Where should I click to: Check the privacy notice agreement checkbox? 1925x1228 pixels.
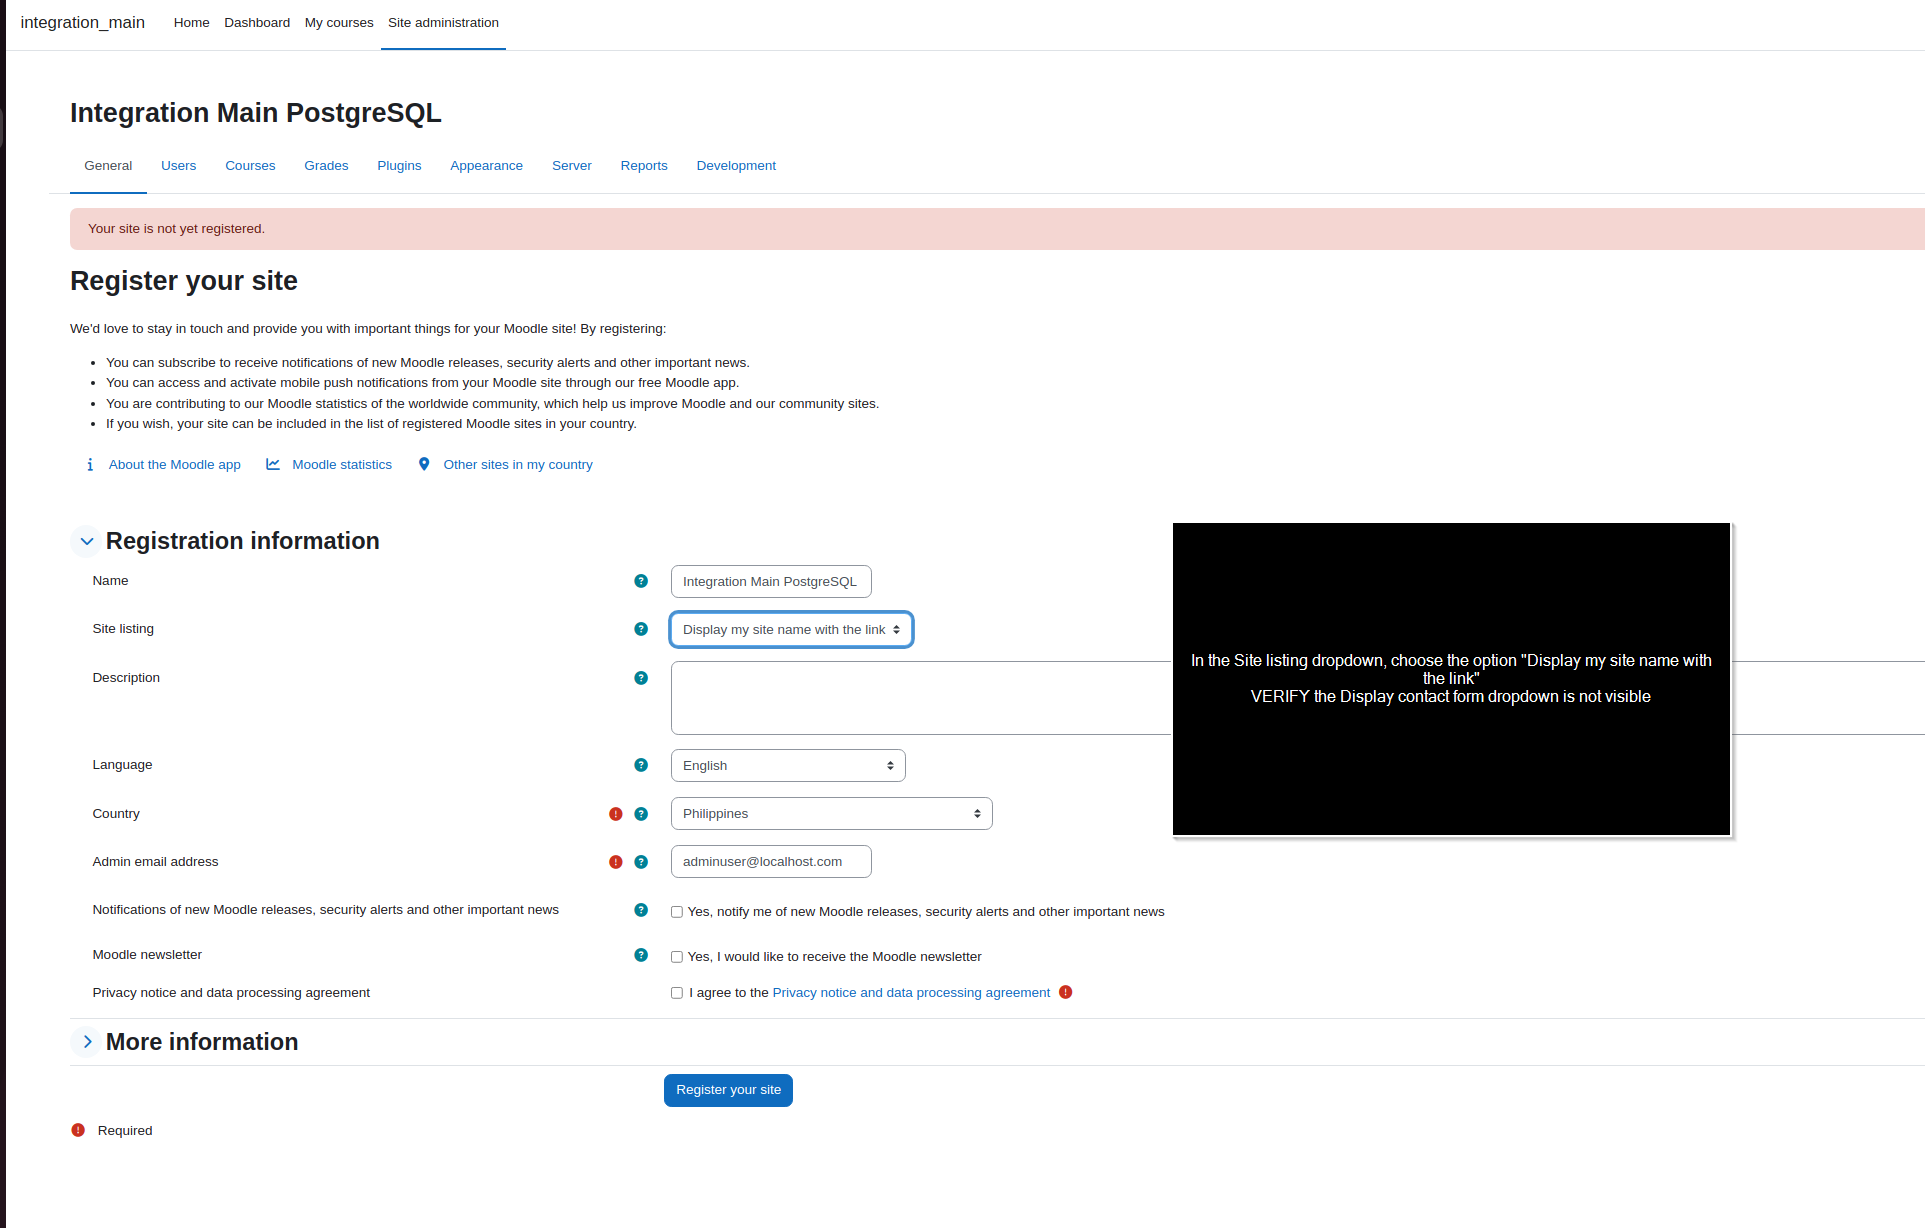[x=677, y=993]
